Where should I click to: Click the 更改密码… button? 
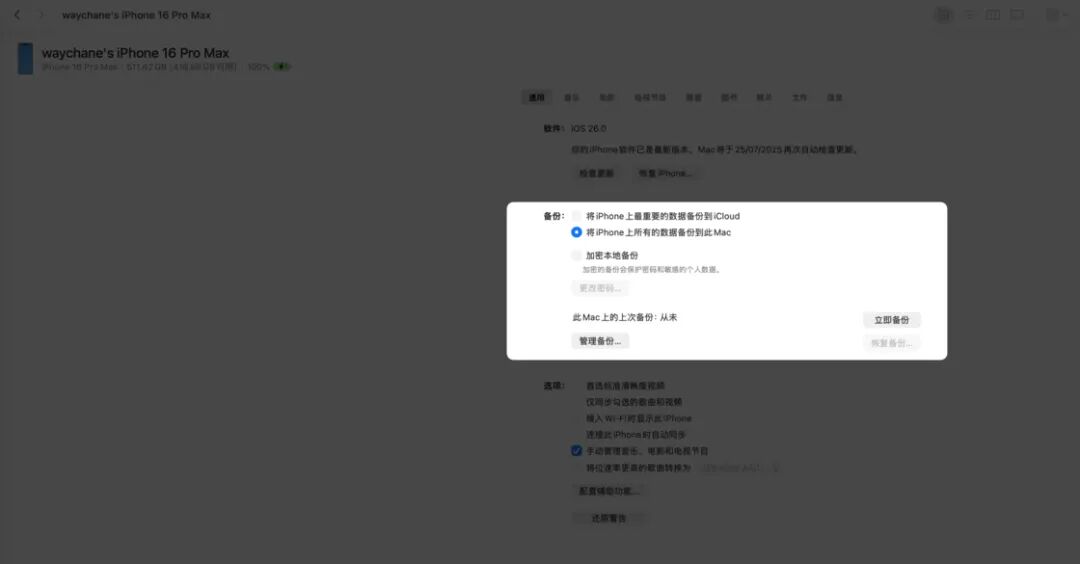(x=600, y=288)
